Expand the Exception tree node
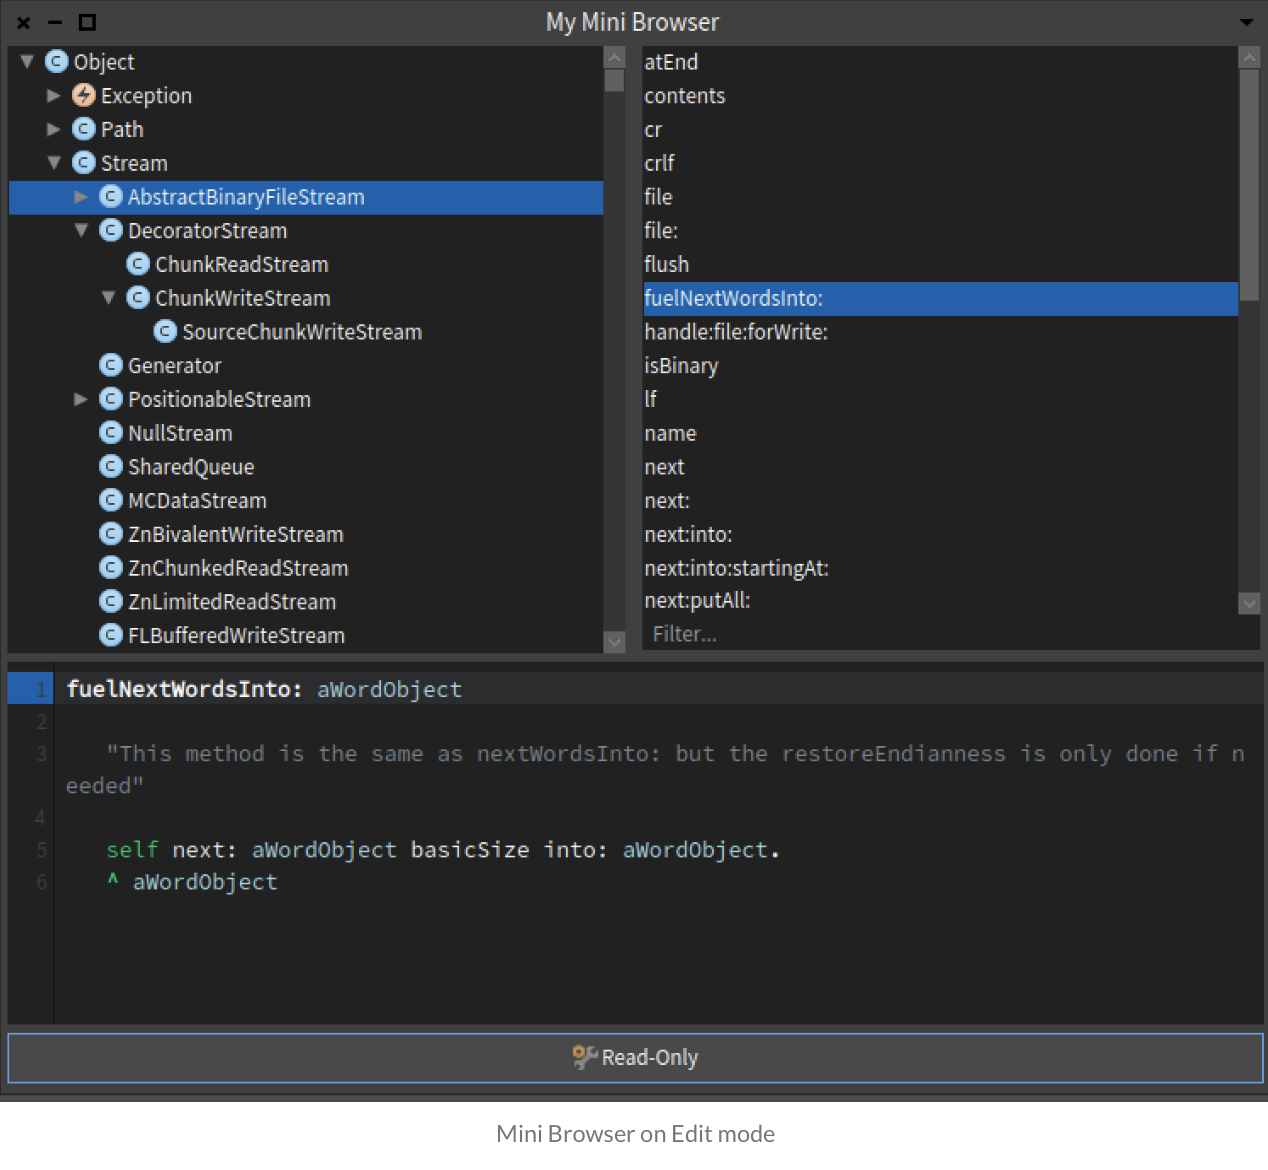 54,96
